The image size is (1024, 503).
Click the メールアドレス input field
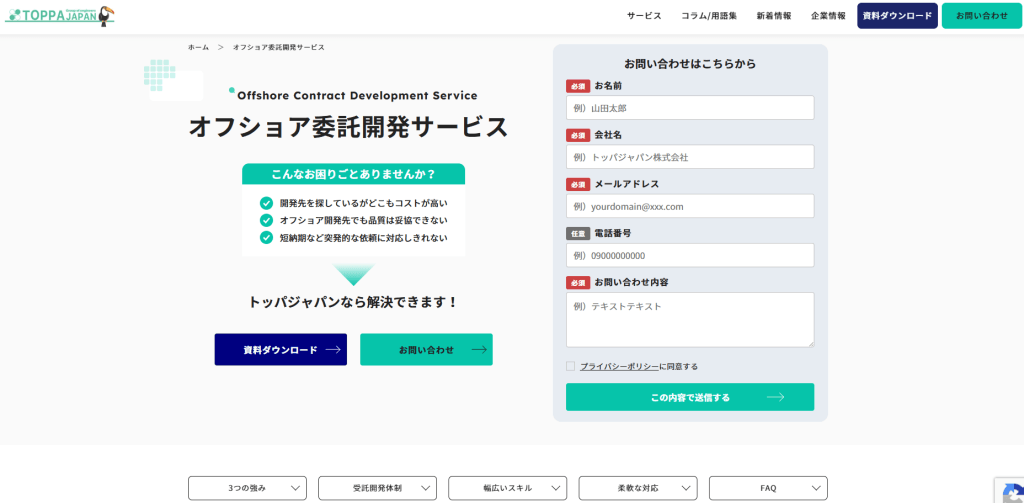(x=690, y=206)
